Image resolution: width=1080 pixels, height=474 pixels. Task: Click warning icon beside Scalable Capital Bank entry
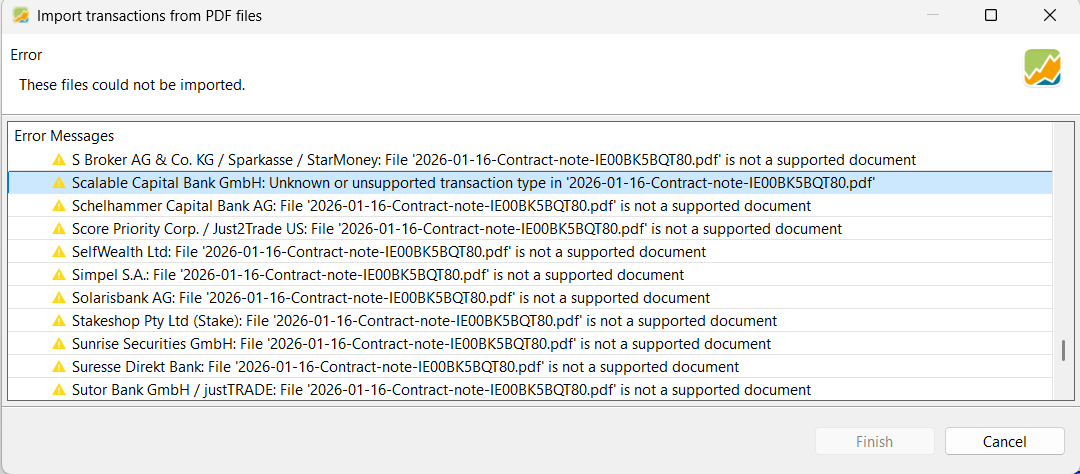[x=59, y=183]
